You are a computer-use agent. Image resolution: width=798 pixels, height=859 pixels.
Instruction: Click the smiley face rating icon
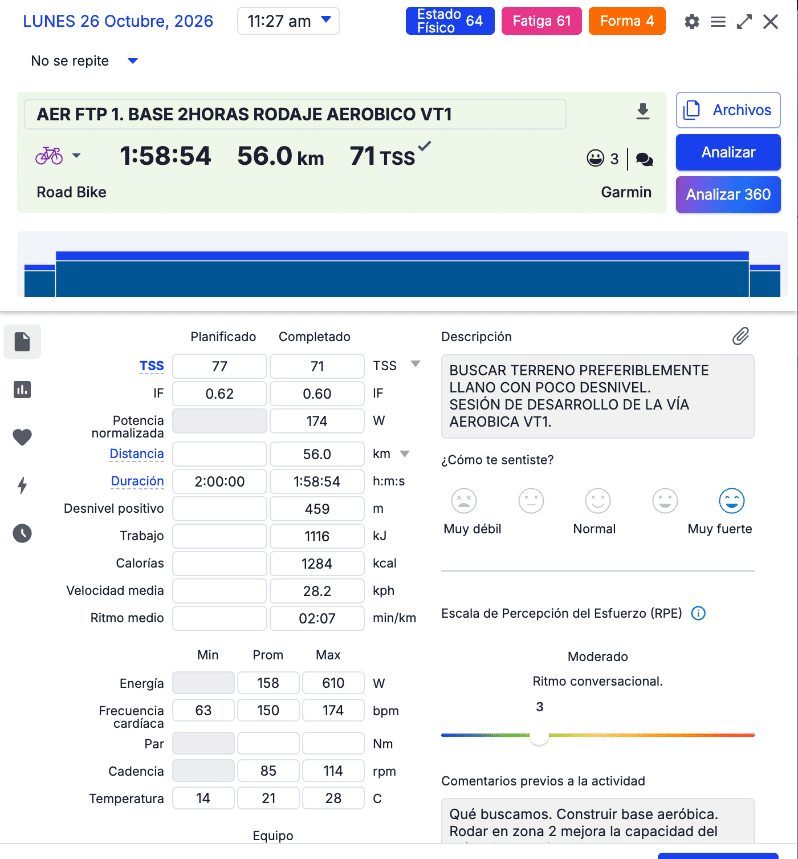595,158
